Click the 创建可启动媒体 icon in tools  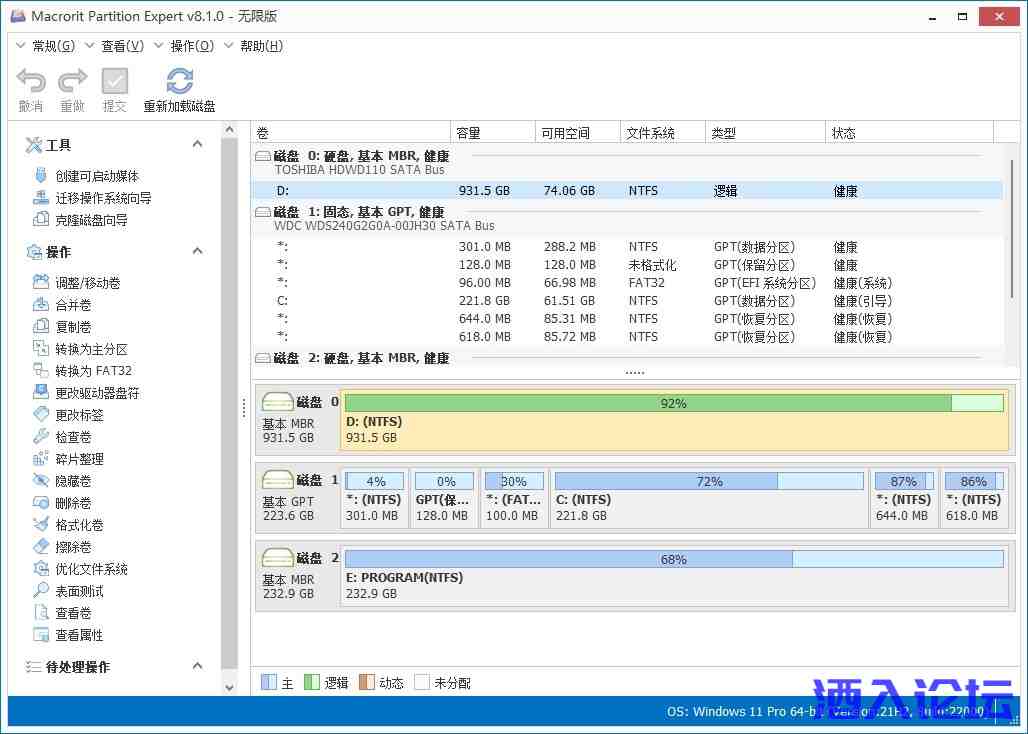(41, 175)
